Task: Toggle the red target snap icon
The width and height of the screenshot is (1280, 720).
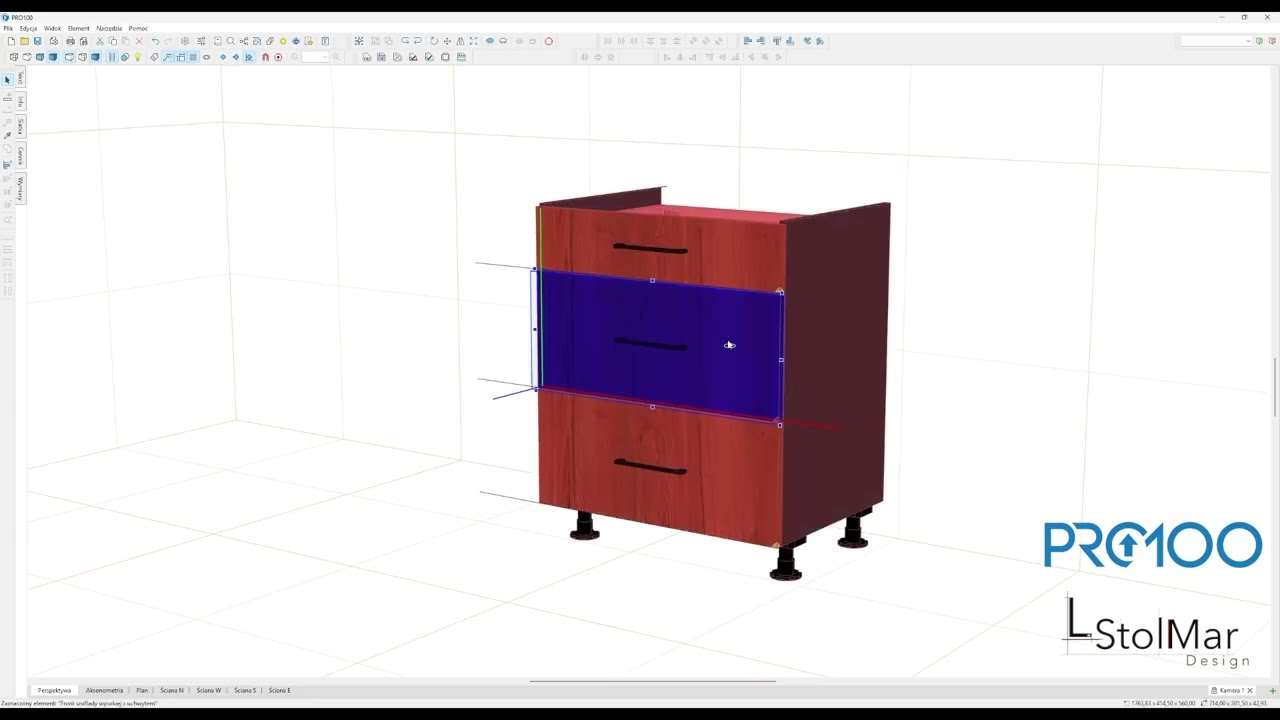Action: coord(278,57)
